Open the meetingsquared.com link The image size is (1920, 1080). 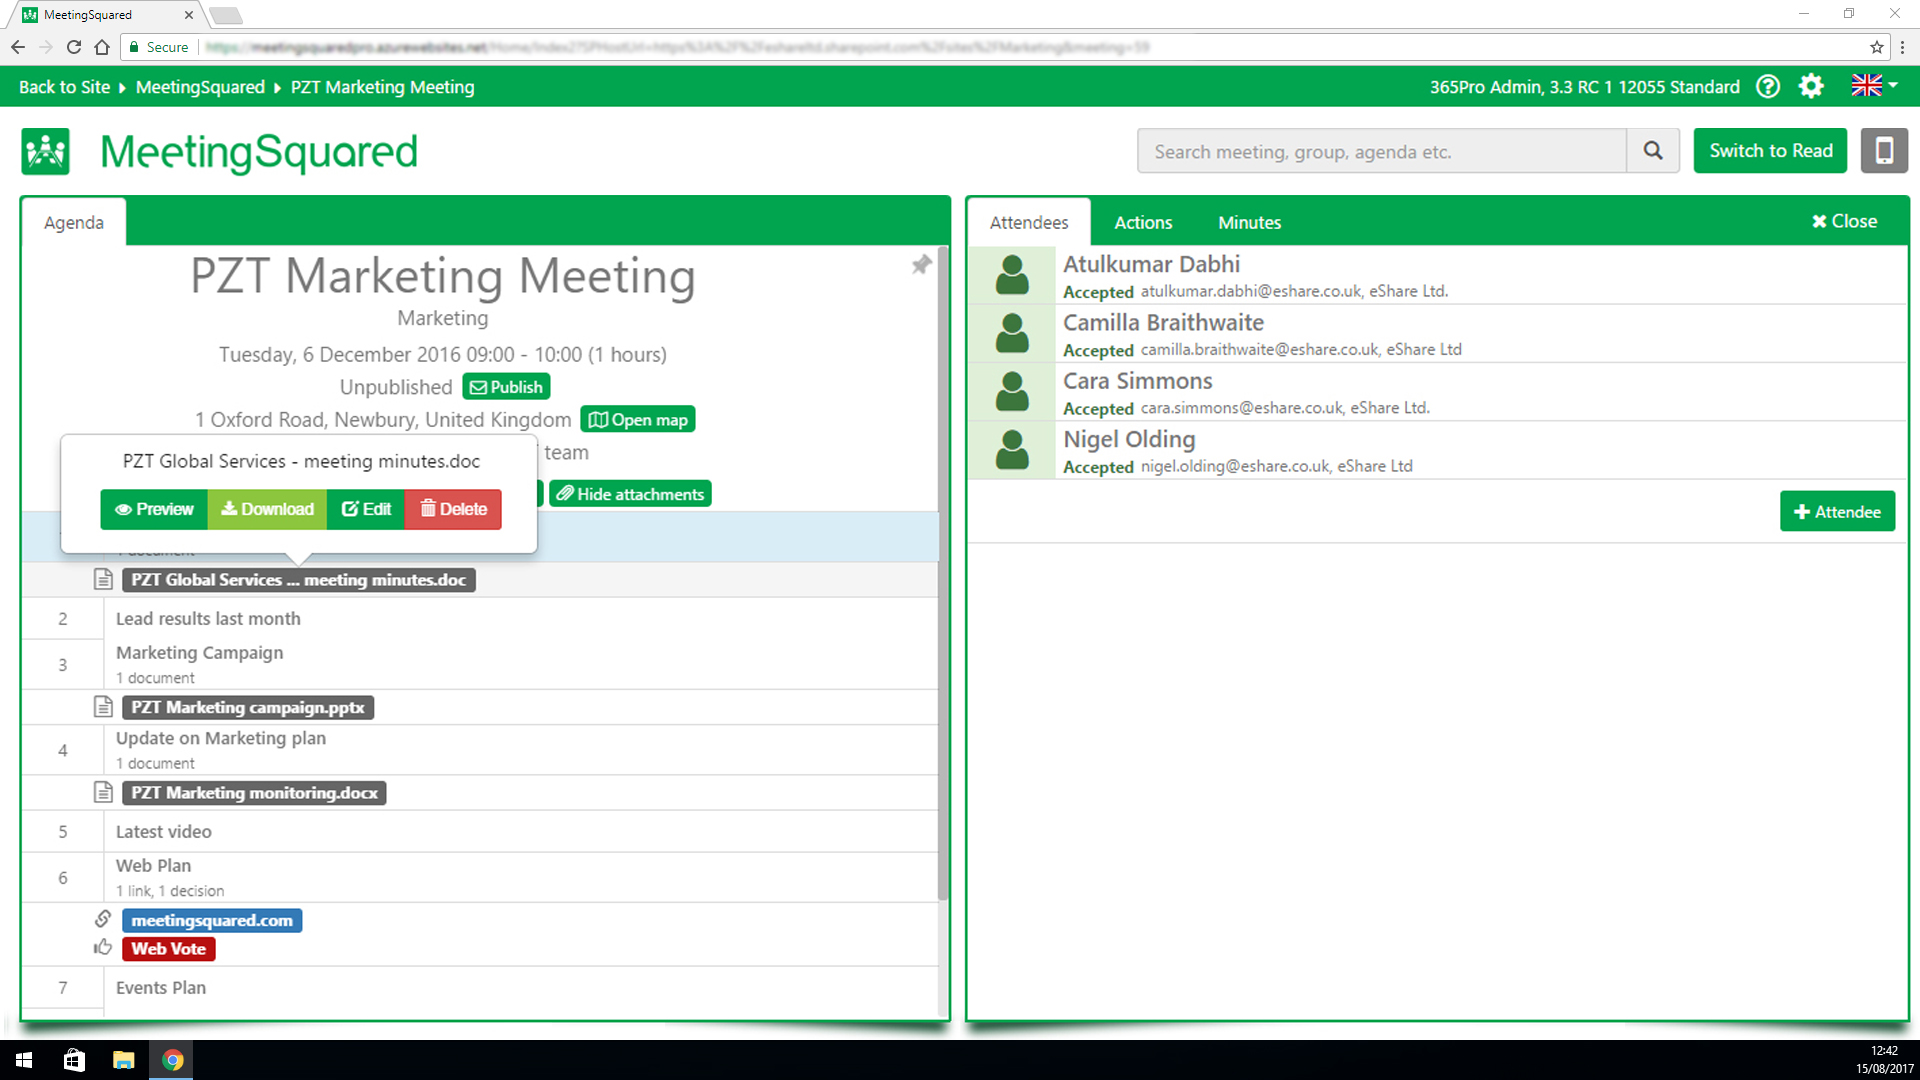[212, 920]
